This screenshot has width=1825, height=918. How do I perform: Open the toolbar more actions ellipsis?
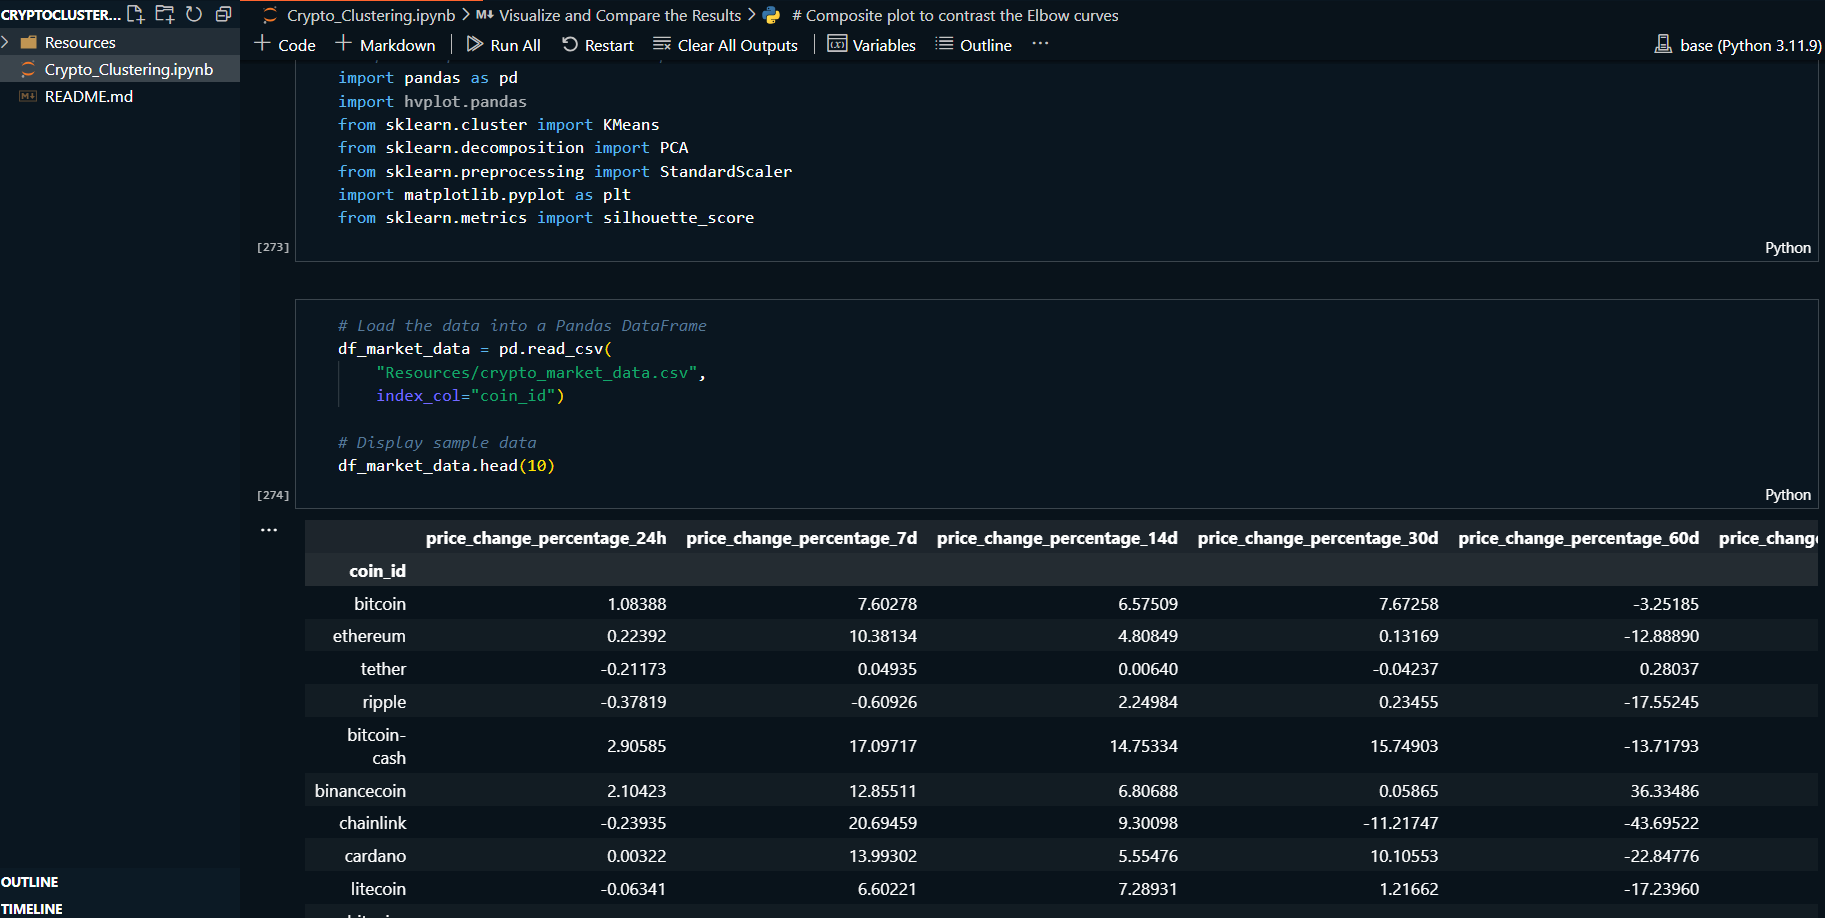tap(1040, 44)
